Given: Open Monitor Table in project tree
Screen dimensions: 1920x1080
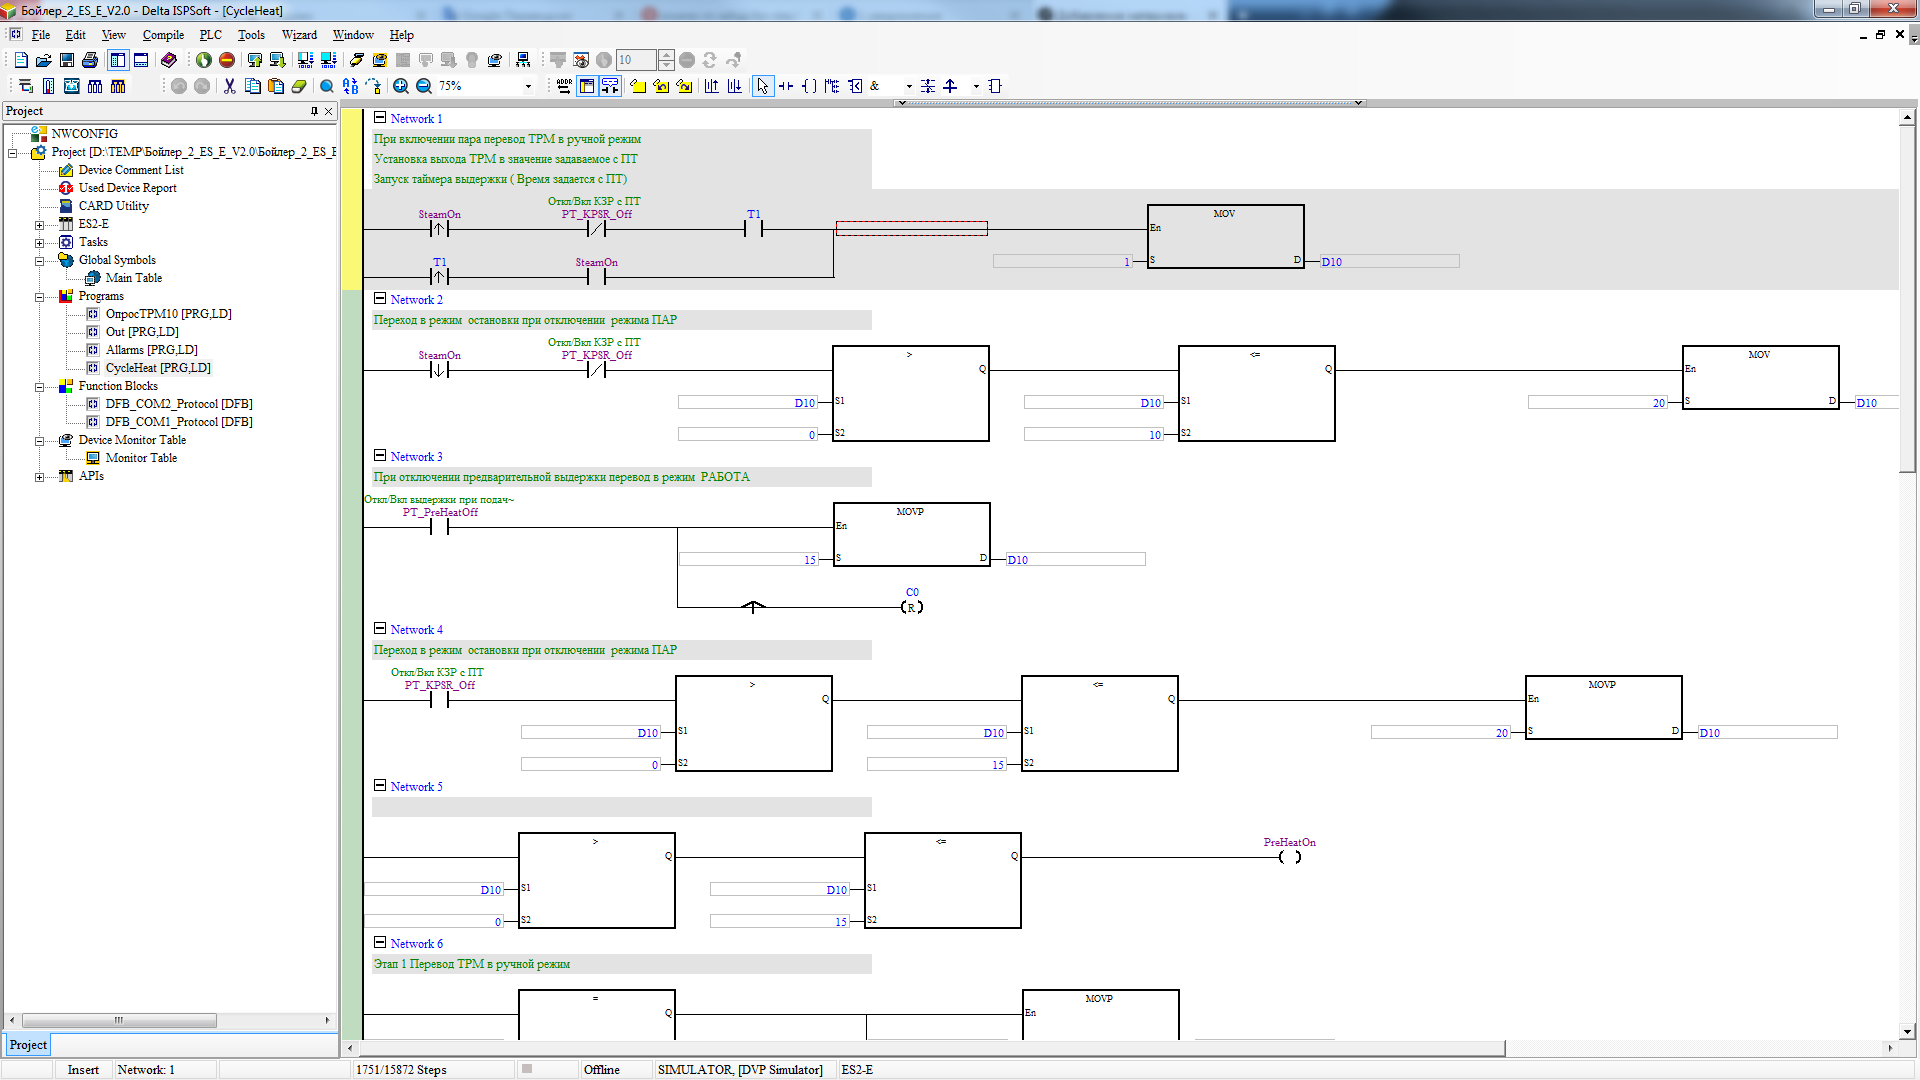Looking at the screenshot, I should (x=141, y=458).
